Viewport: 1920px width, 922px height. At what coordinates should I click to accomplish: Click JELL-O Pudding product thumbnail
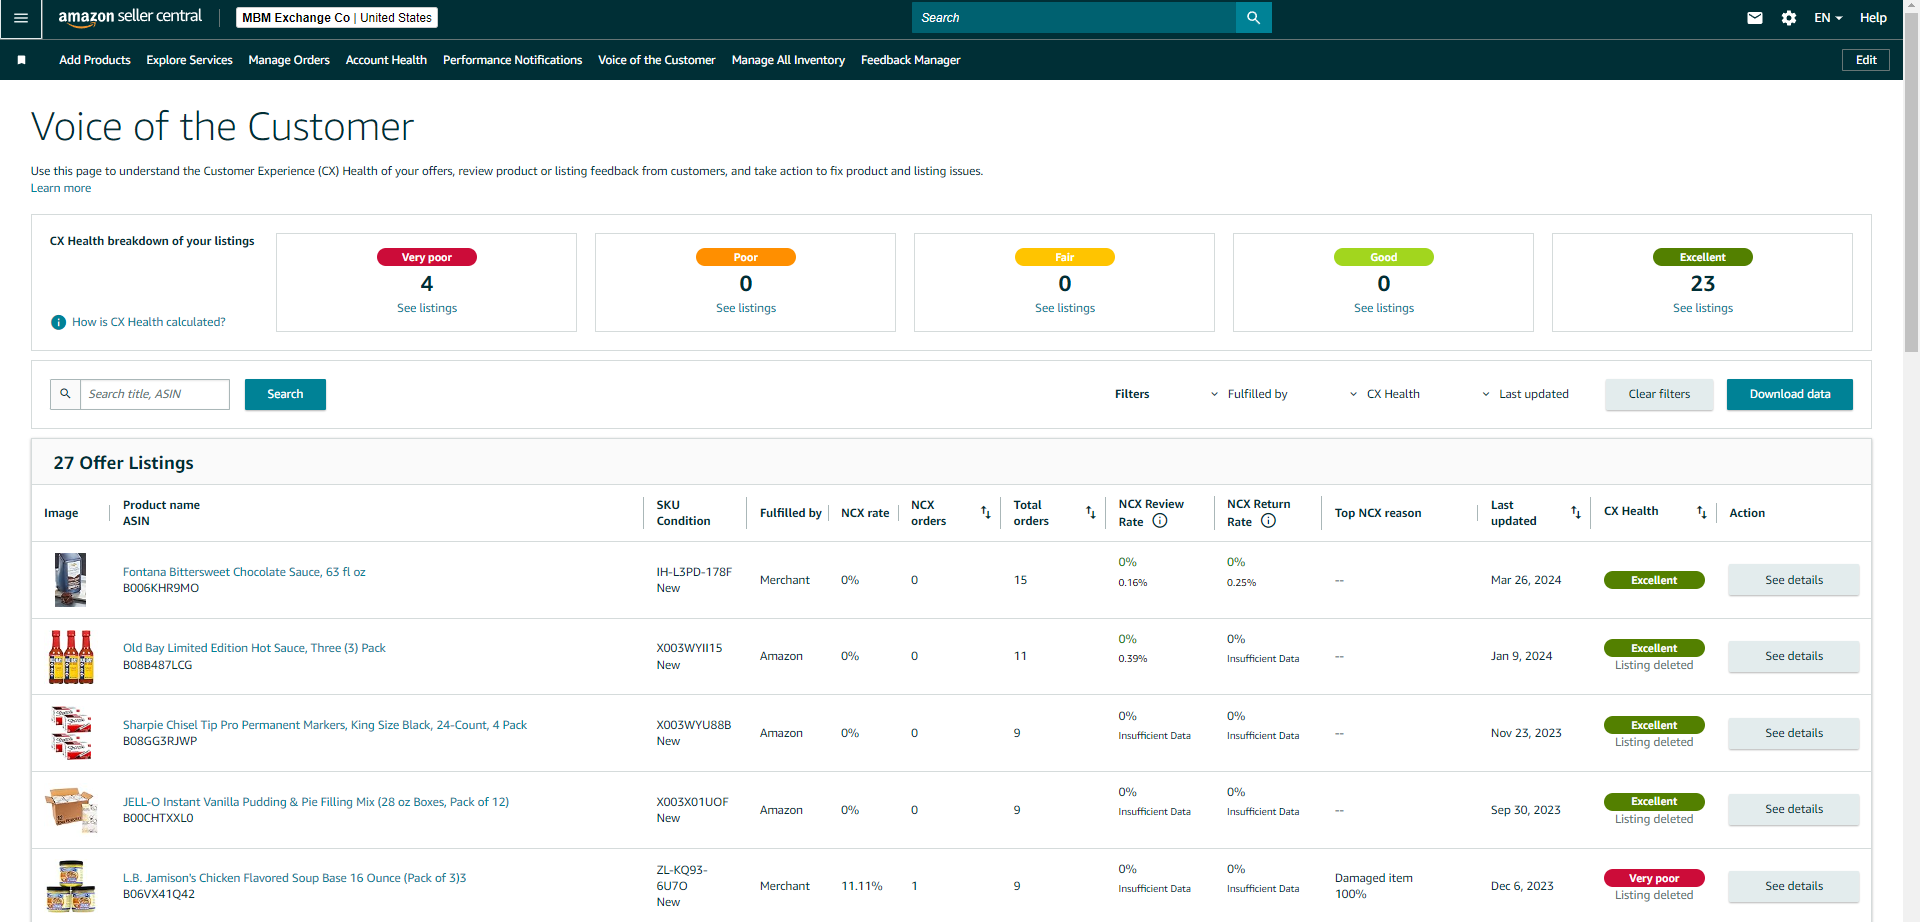(x=71, y=810)
